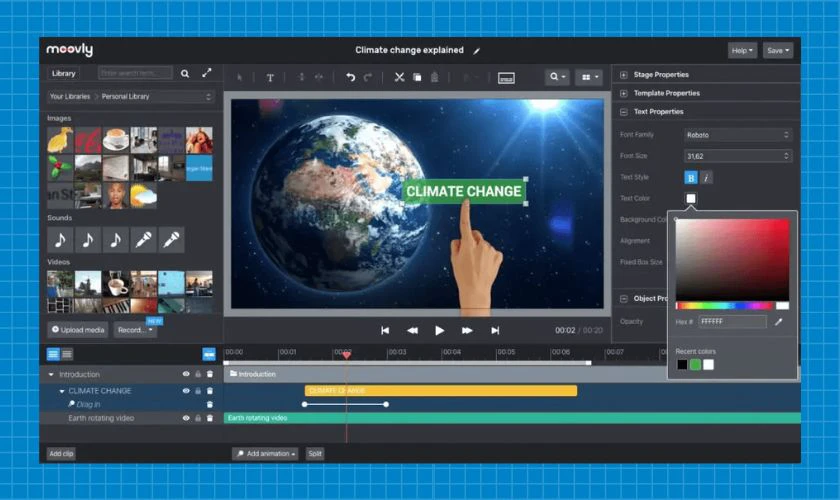840x500 pixels.
Task: Hide the CLIMATE CHANGE layer with eye icon
Action: click(x=186, y=391)
